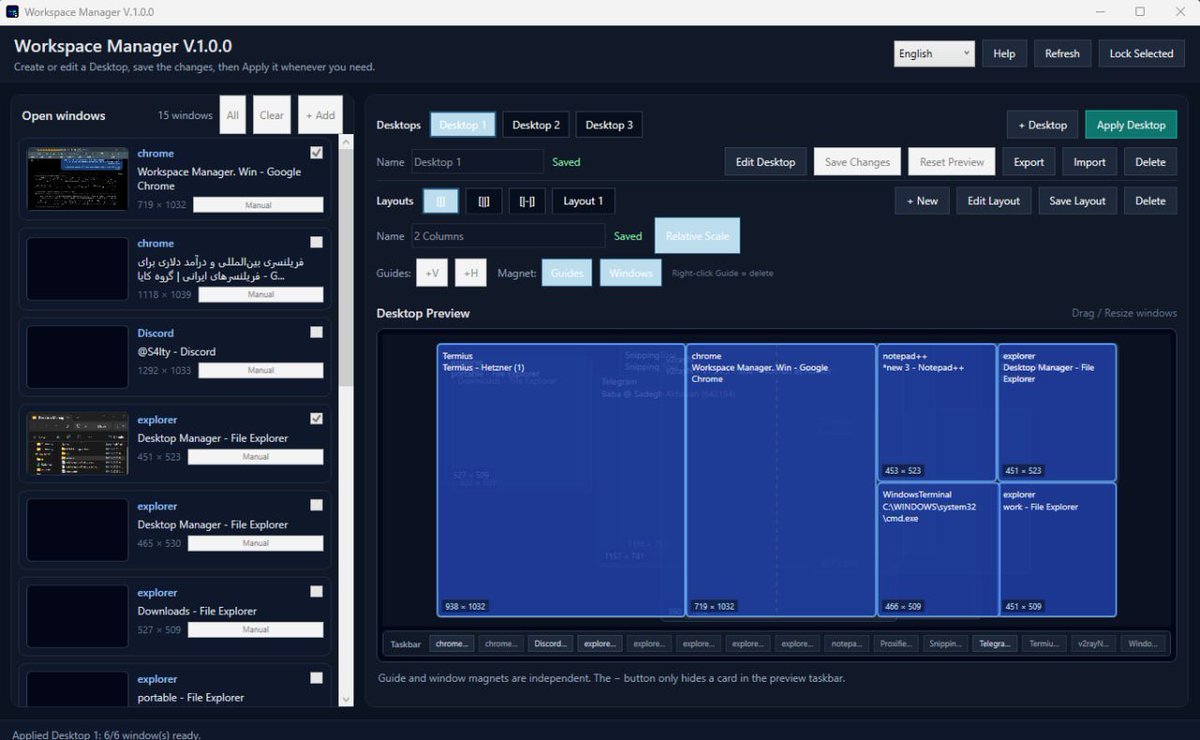Select the Layout 1 preset
This screenshot has width=1200, height=740.
point(583,201)
